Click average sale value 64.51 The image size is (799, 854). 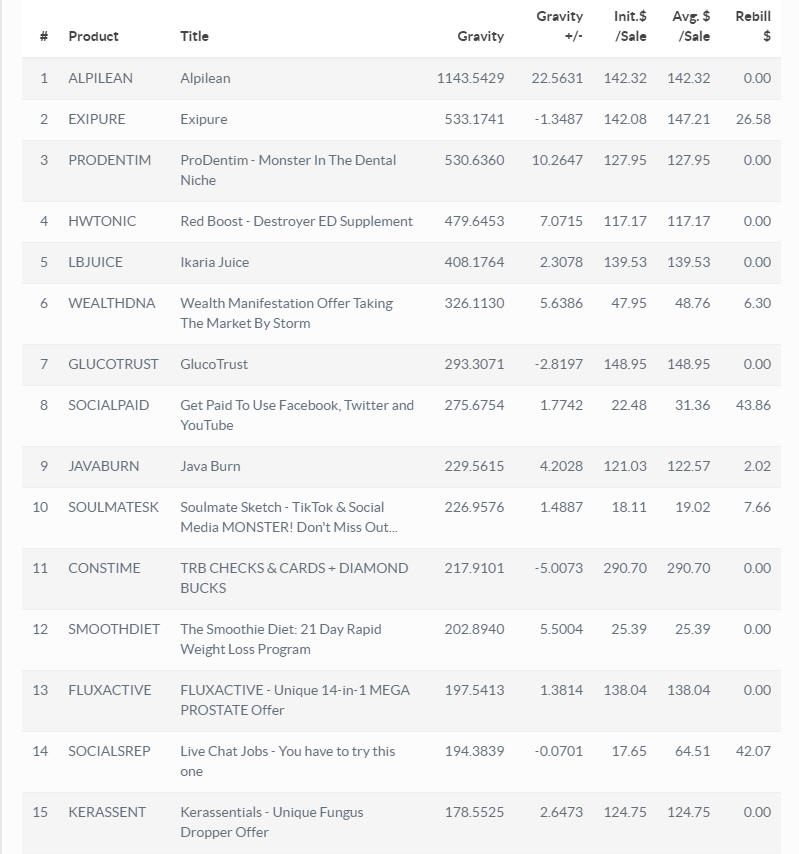693,751
